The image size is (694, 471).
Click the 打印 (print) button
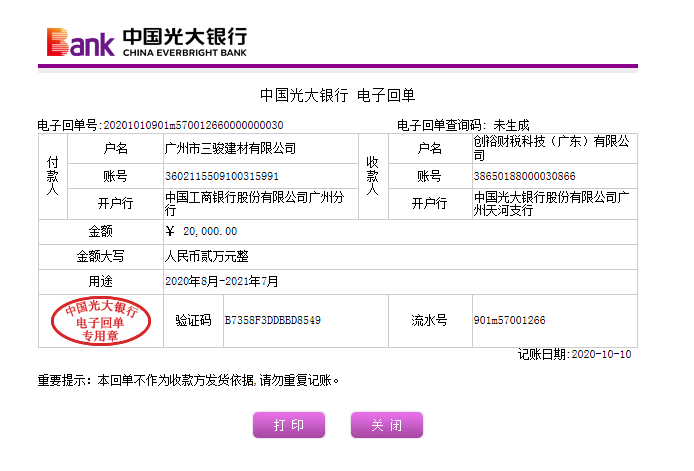tap(289, 425)
